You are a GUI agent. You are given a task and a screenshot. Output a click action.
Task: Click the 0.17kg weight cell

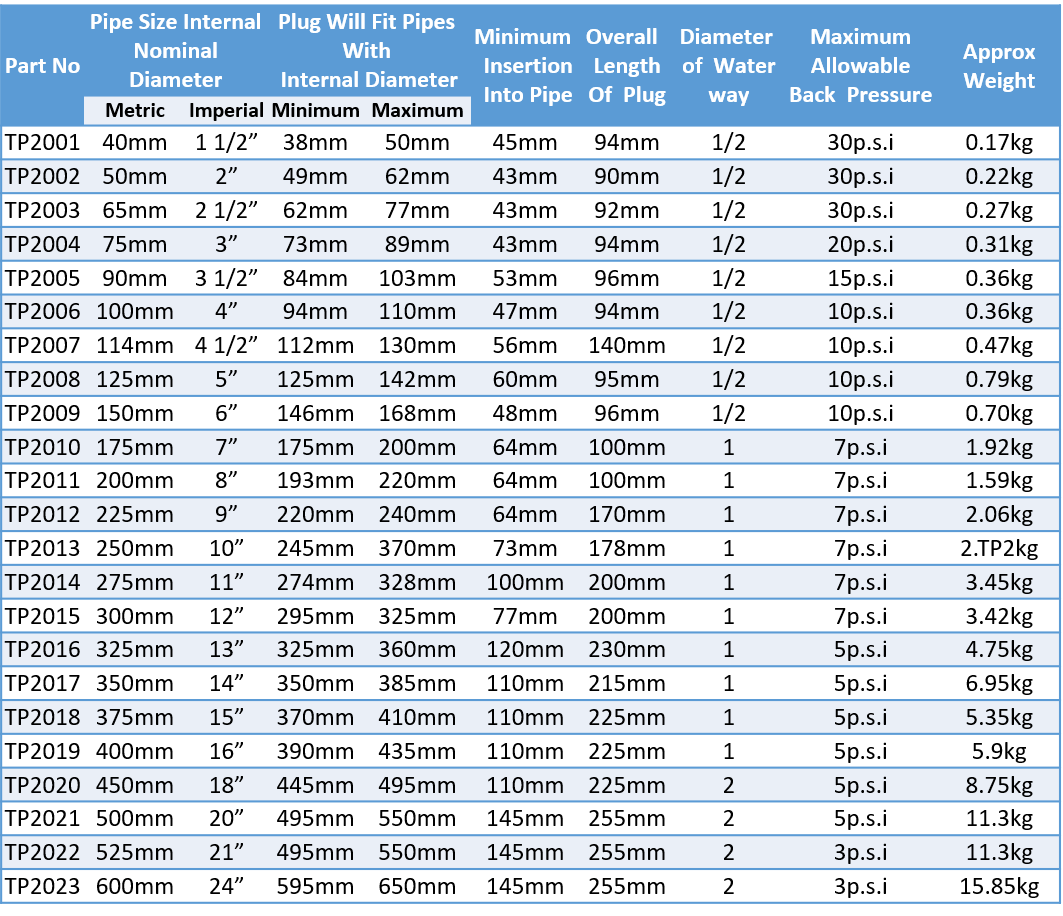click(x=999, y=142)
